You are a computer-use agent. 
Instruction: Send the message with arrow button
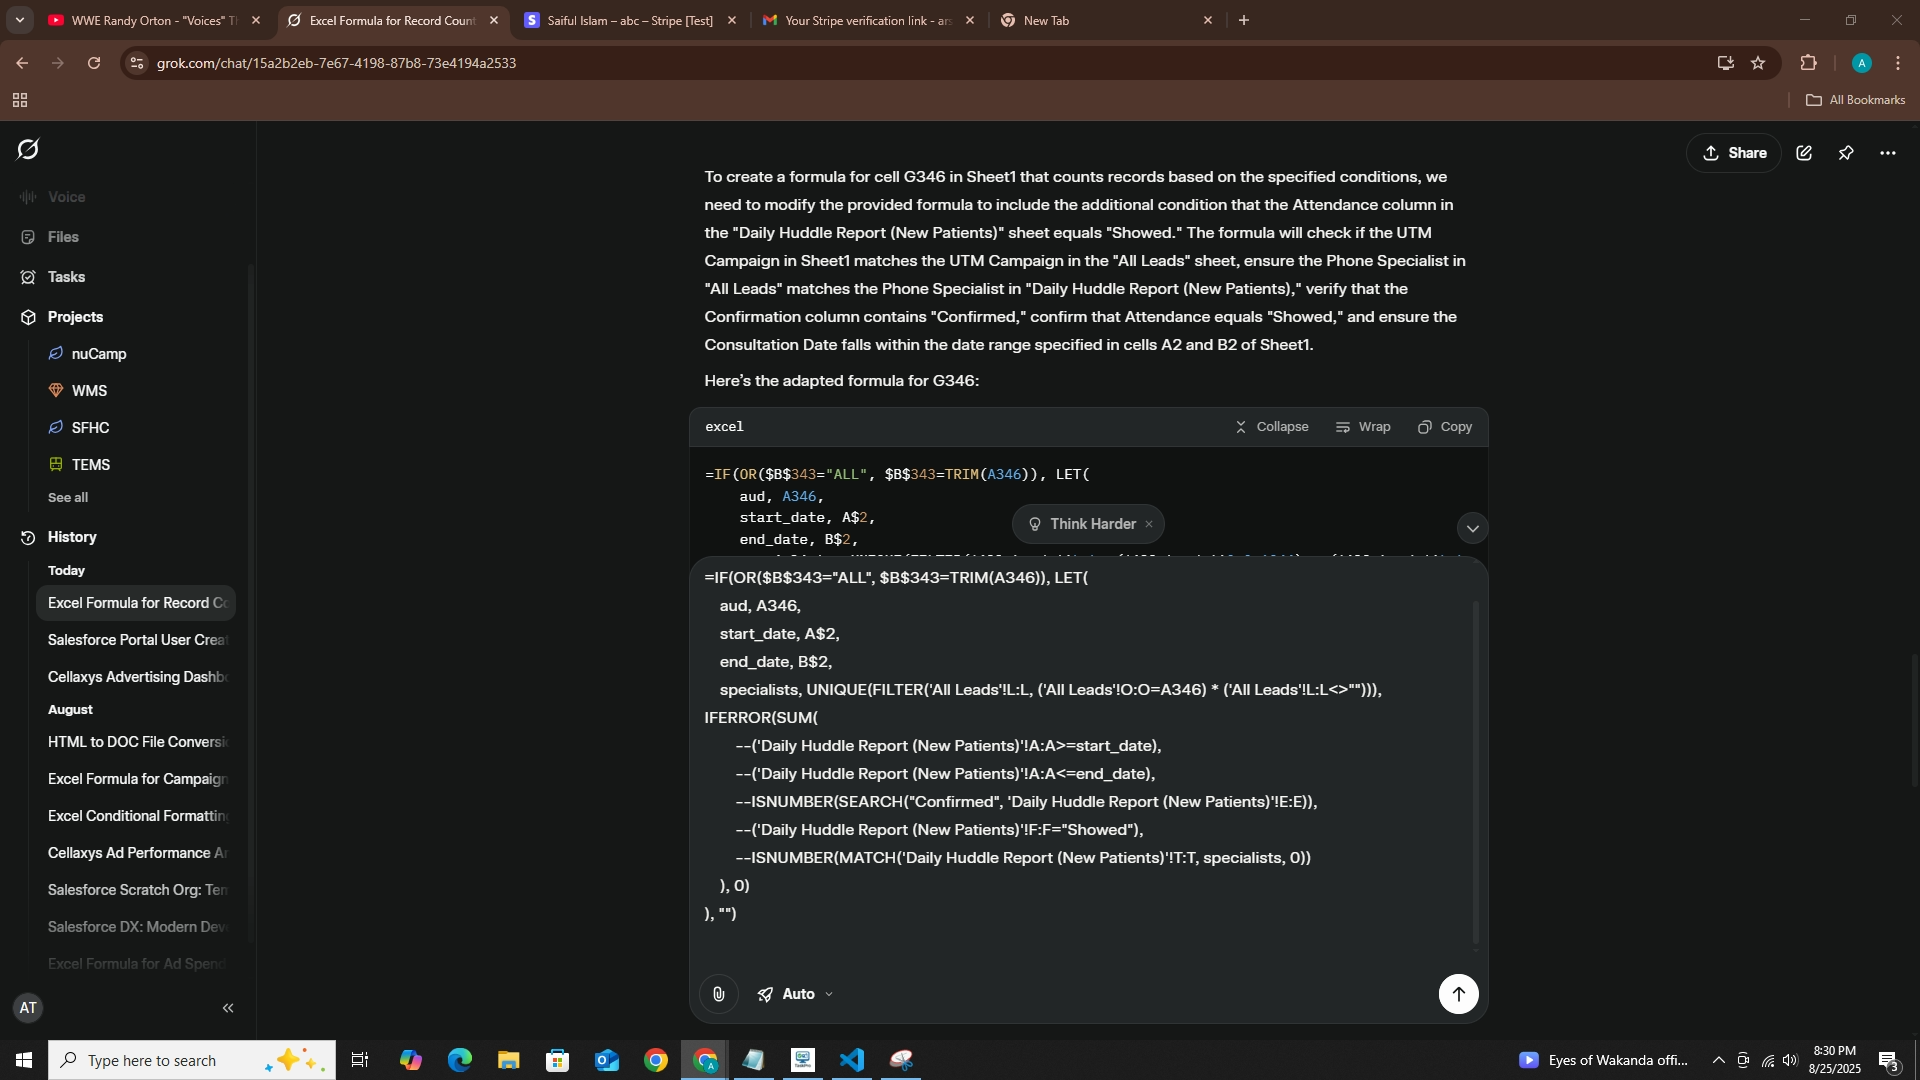[x=1458, y=994]
